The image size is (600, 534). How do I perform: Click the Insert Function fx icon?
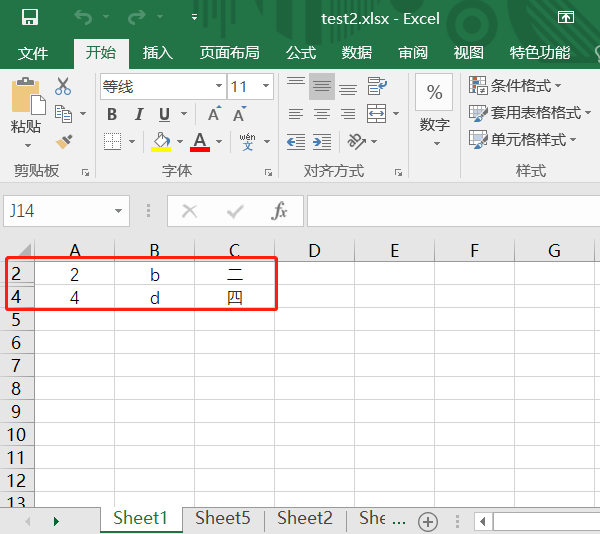point(280,211)
